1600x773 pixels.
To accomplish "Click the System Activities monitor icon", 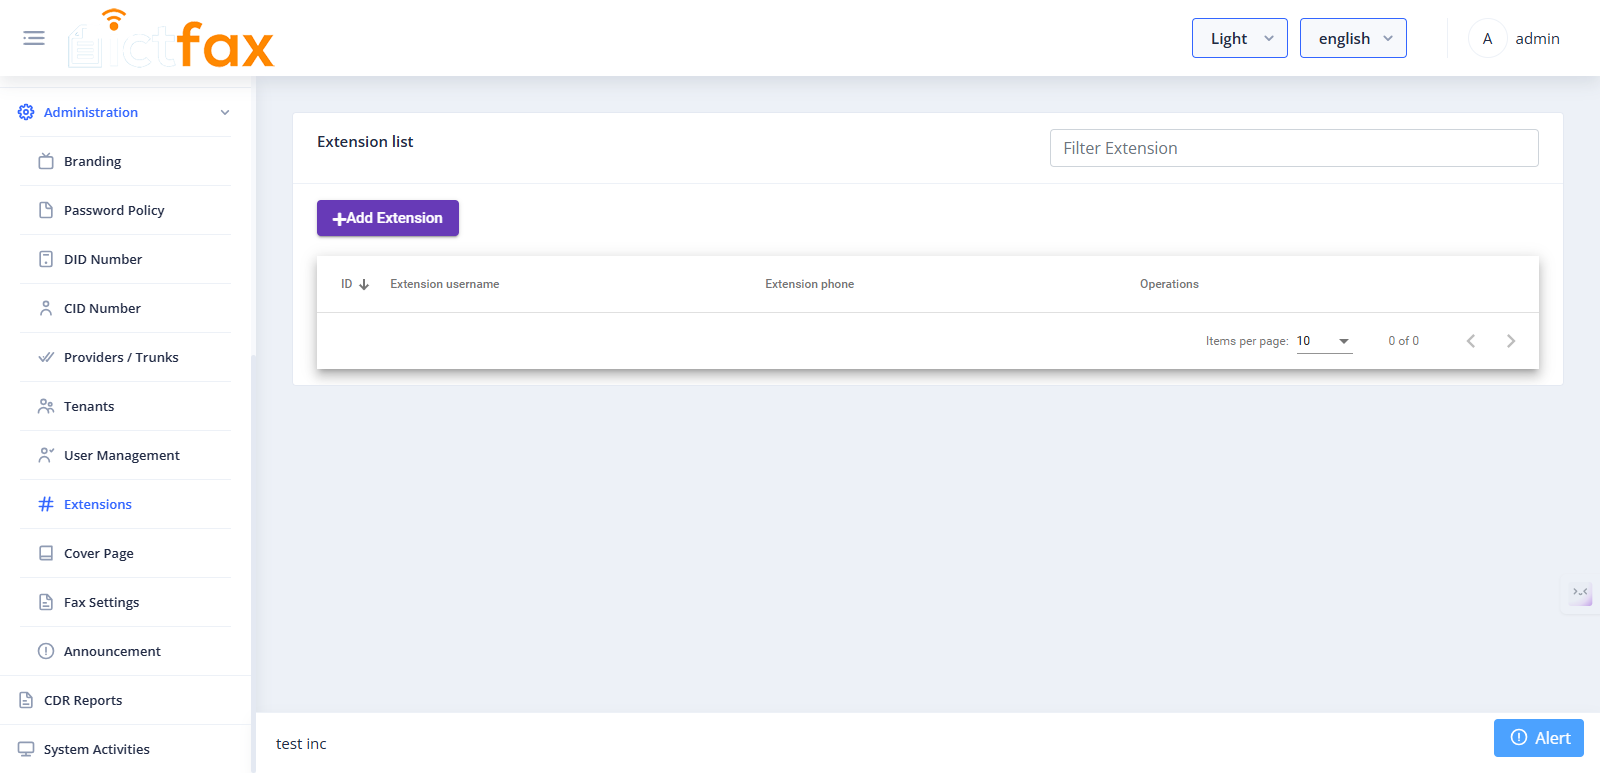I will 26,749.
